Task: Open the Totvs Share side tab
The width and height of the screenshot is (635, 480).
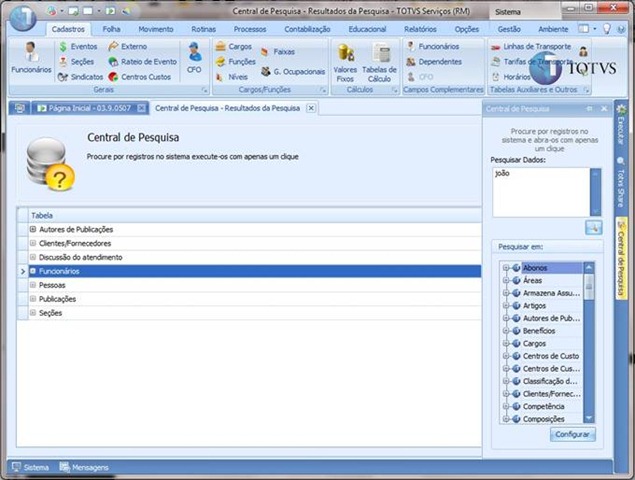Action: (x=621, y=183)
